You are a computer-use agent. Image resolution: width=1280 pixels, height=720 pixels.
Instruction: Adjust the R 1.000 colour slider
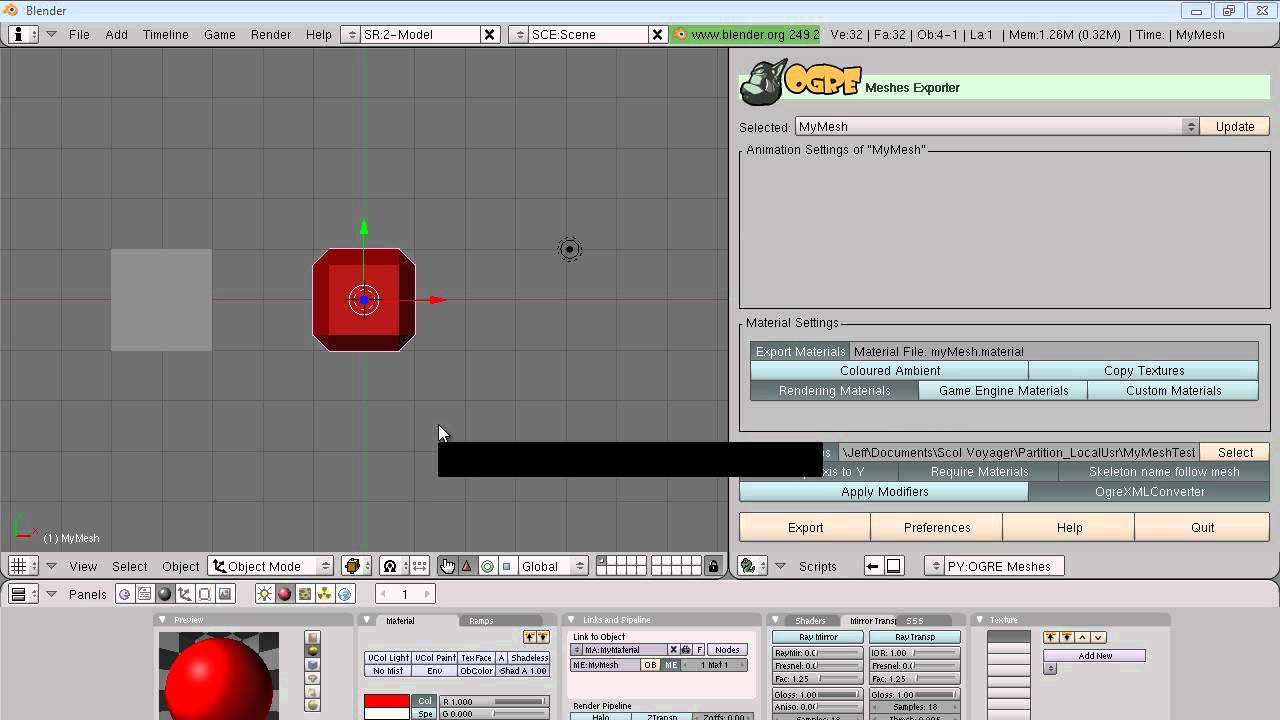495,701
